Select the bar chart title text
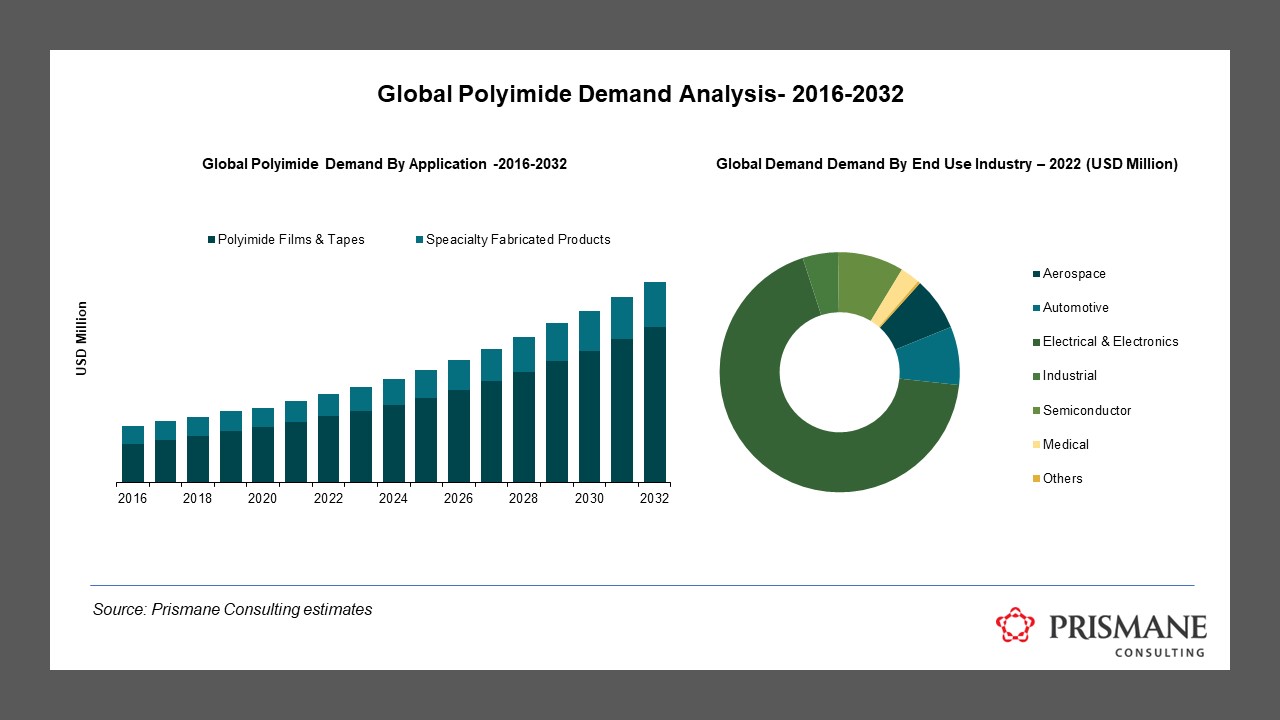Screen dimensions: 1280x720 click(385, 163)
